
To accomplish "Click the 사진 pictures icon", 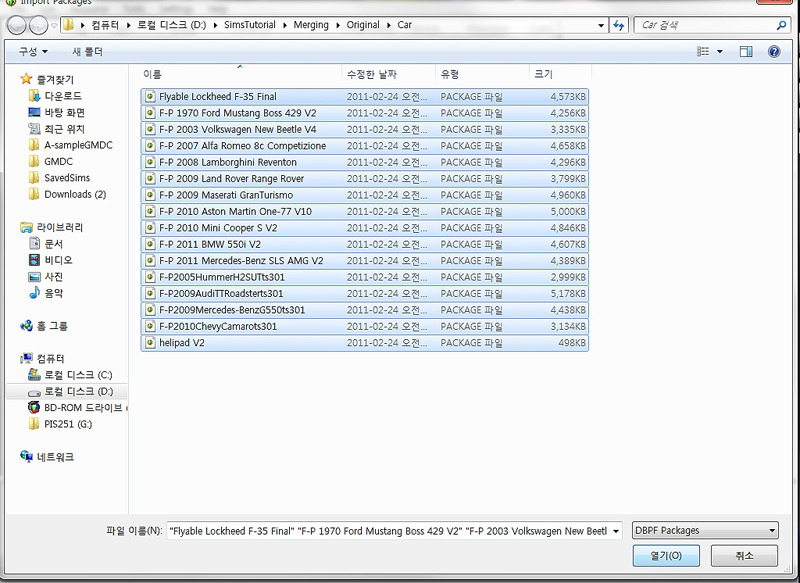I will tap(34, 276).
